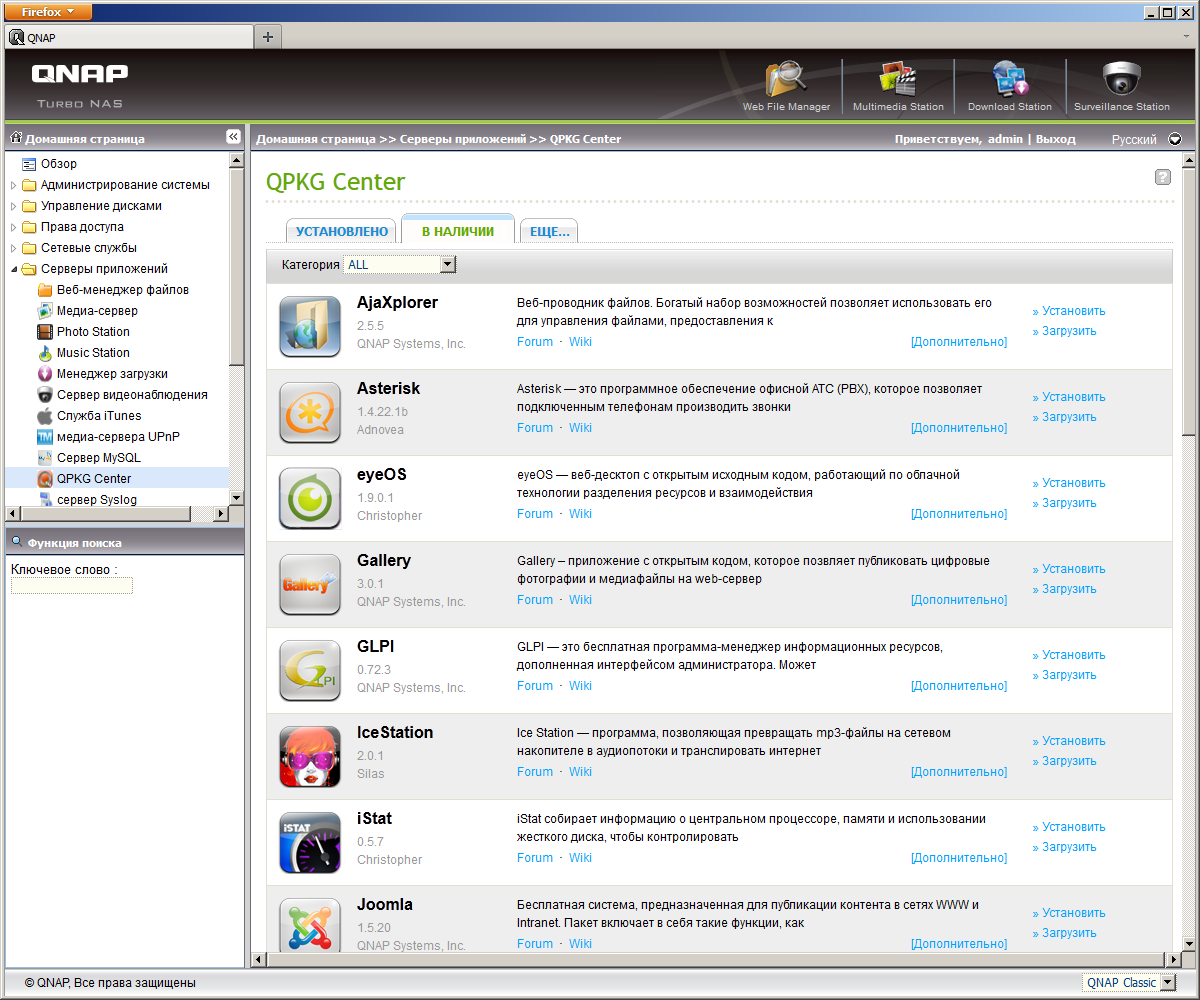
Task: Open the help question mark icon
Action: [x=1162, y=177]
